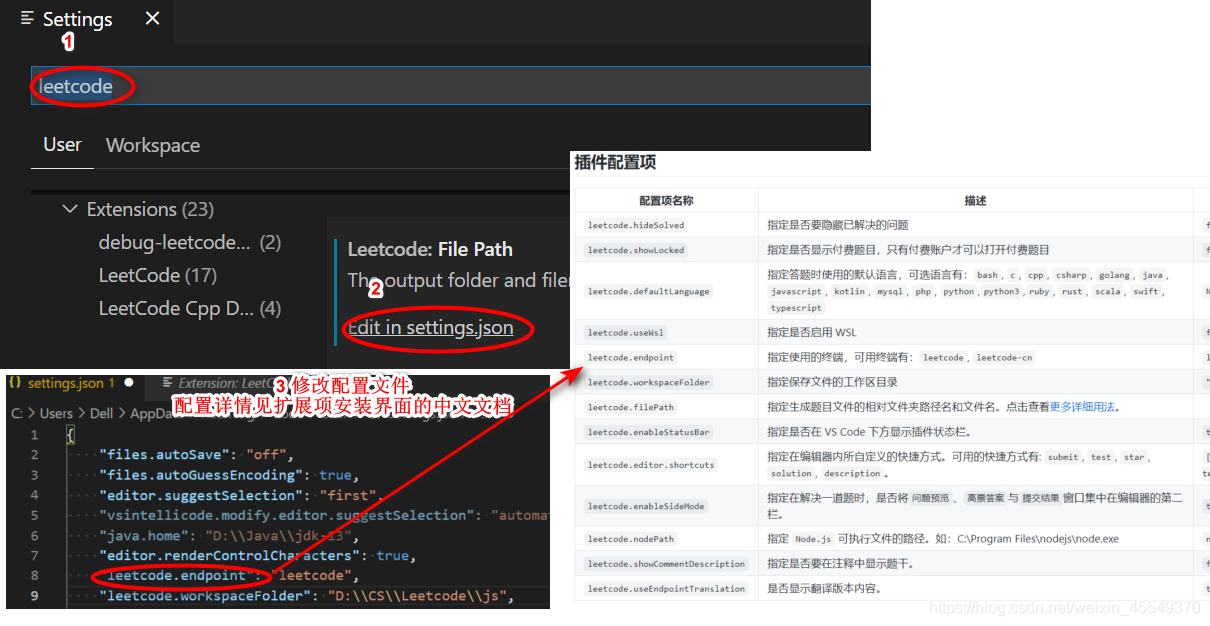This screenshot has width=1210, height=626.
Task: Focus the settings search box containing leetcode
Action: [x=450, y=86]
